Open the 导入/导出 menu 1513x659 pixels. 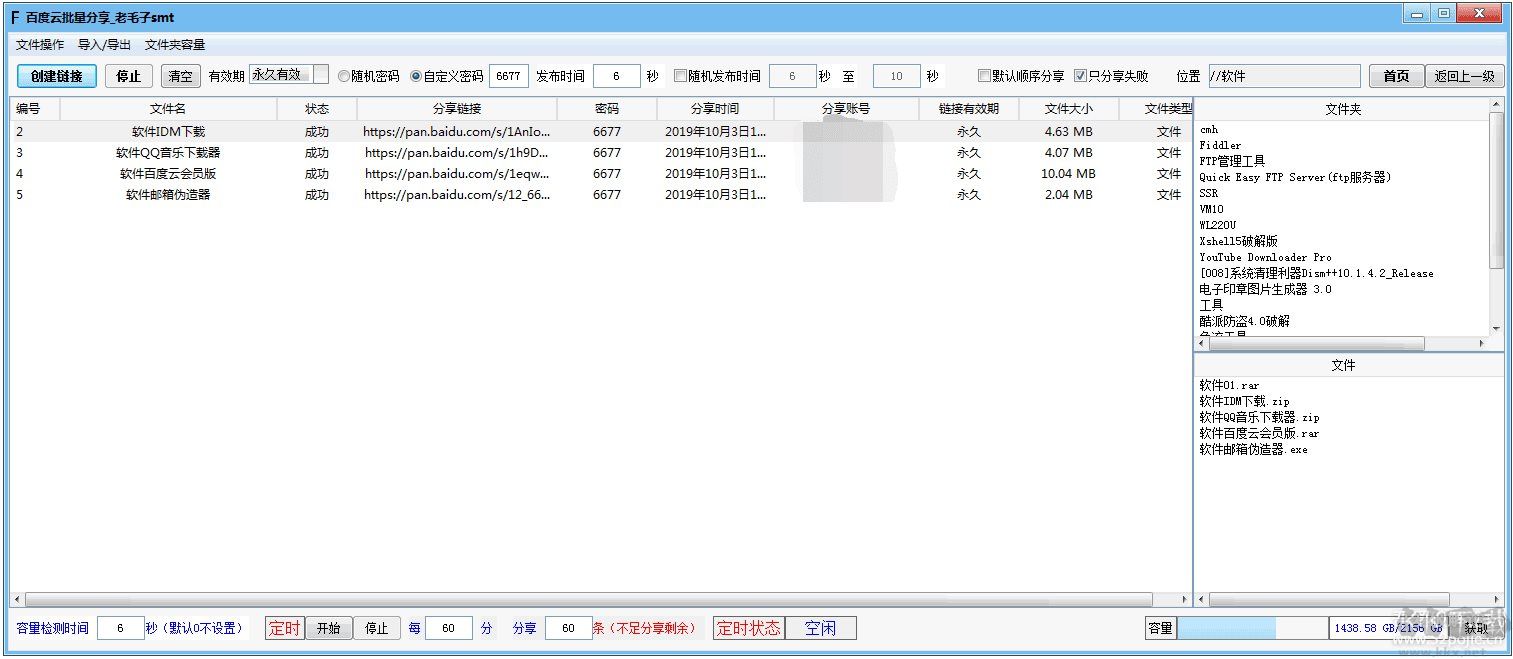[104, 45]
